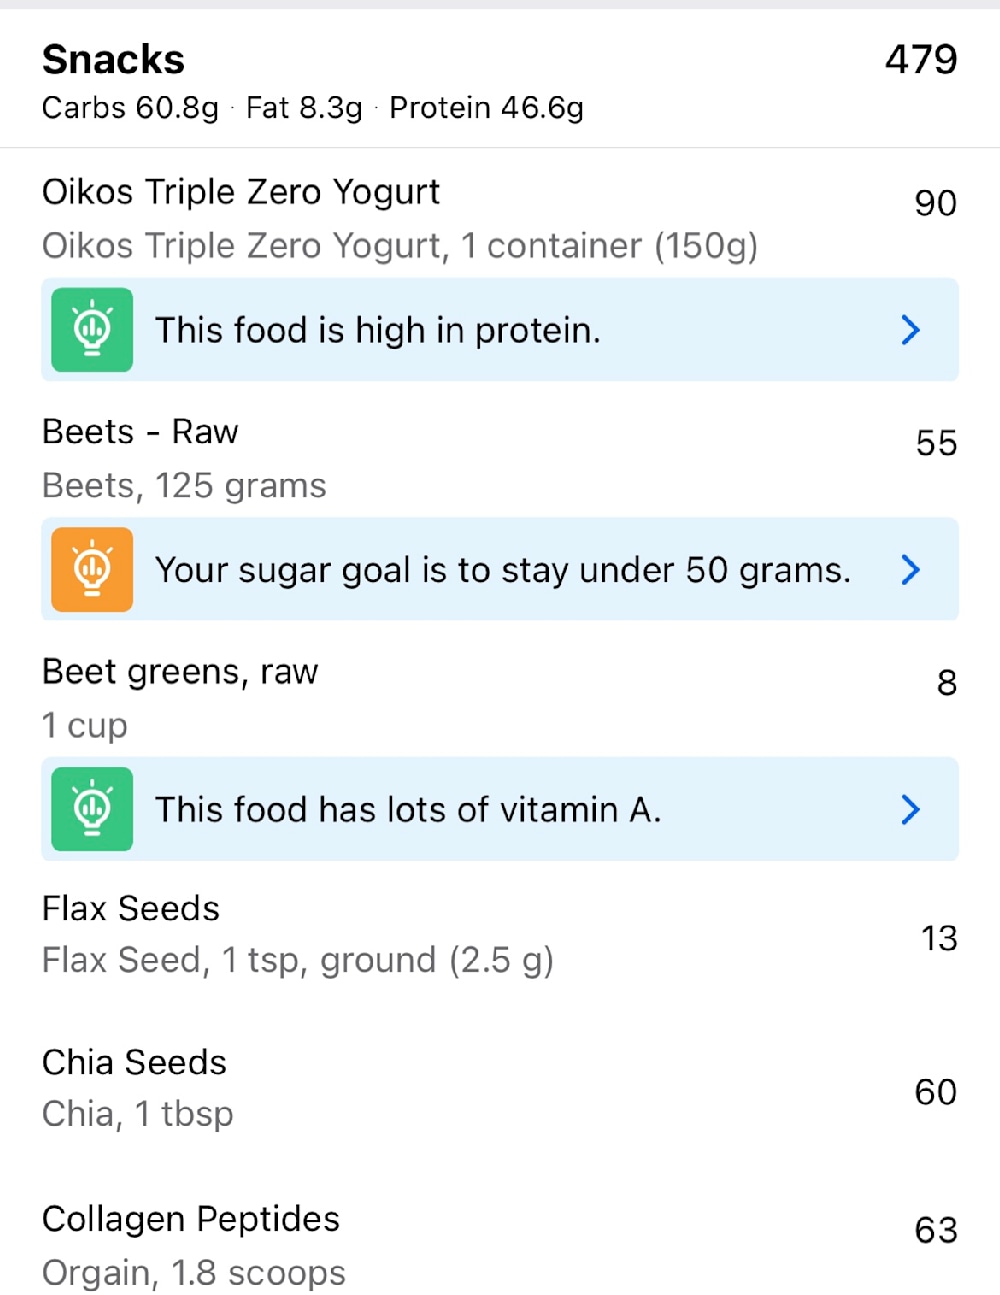The height and width of the screenshot is (1295, 1000).
Task: Tap the green vitamin A lightbulb icon
Action: (92, 809)
